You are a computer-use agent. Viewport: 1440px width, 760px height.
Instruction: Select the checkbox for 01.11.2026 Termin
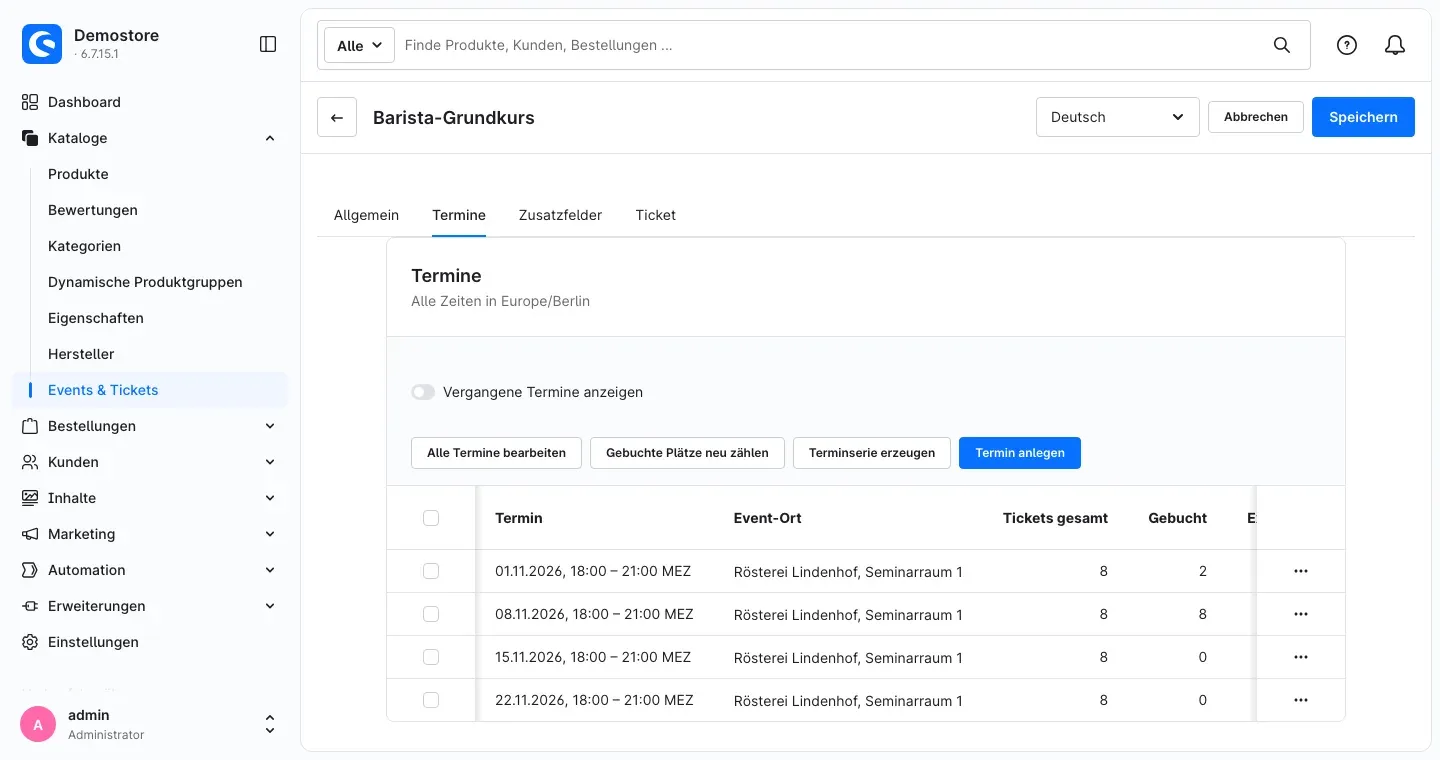[431, 571]
